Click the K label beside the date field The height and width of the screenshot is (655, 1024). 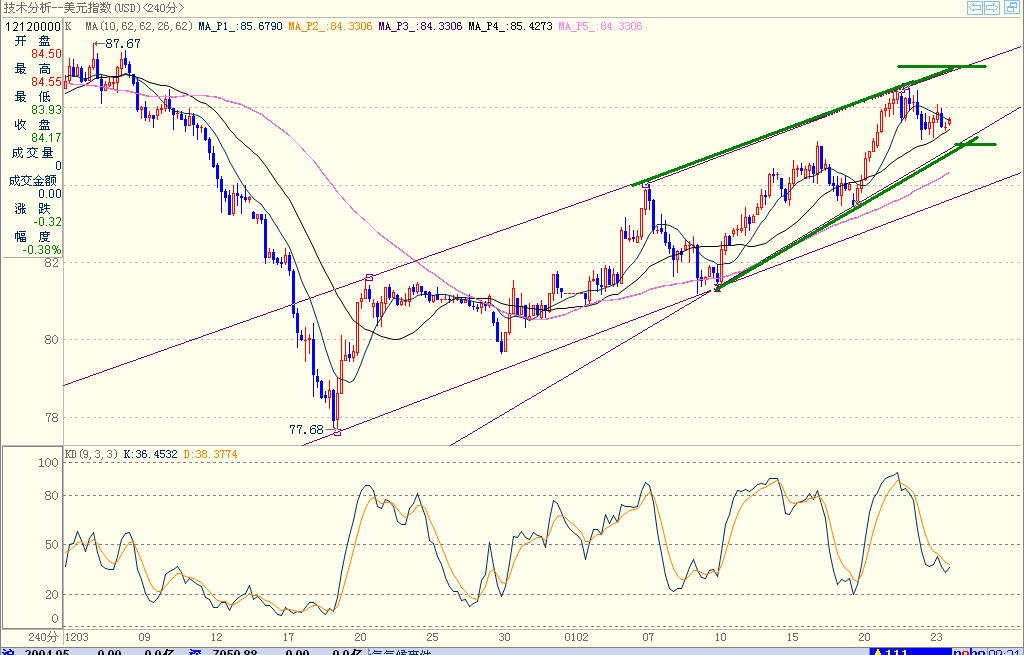[69, 27]
